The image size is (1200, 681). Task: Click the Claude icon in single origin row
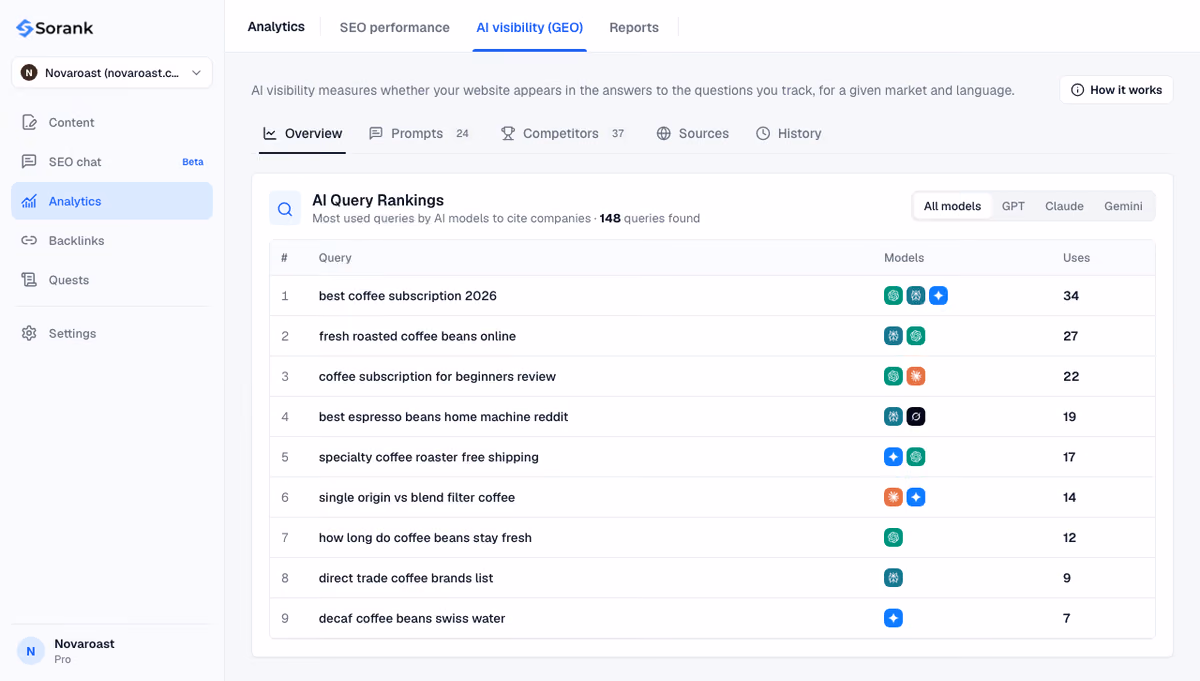pos(894,497)
